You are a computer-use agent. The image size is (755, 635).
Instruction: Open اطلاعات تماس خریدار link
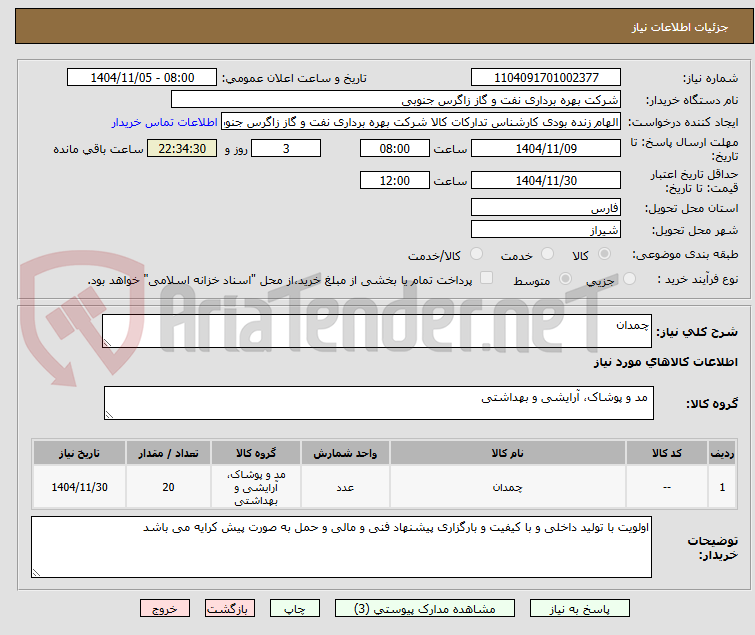[165, 122]
